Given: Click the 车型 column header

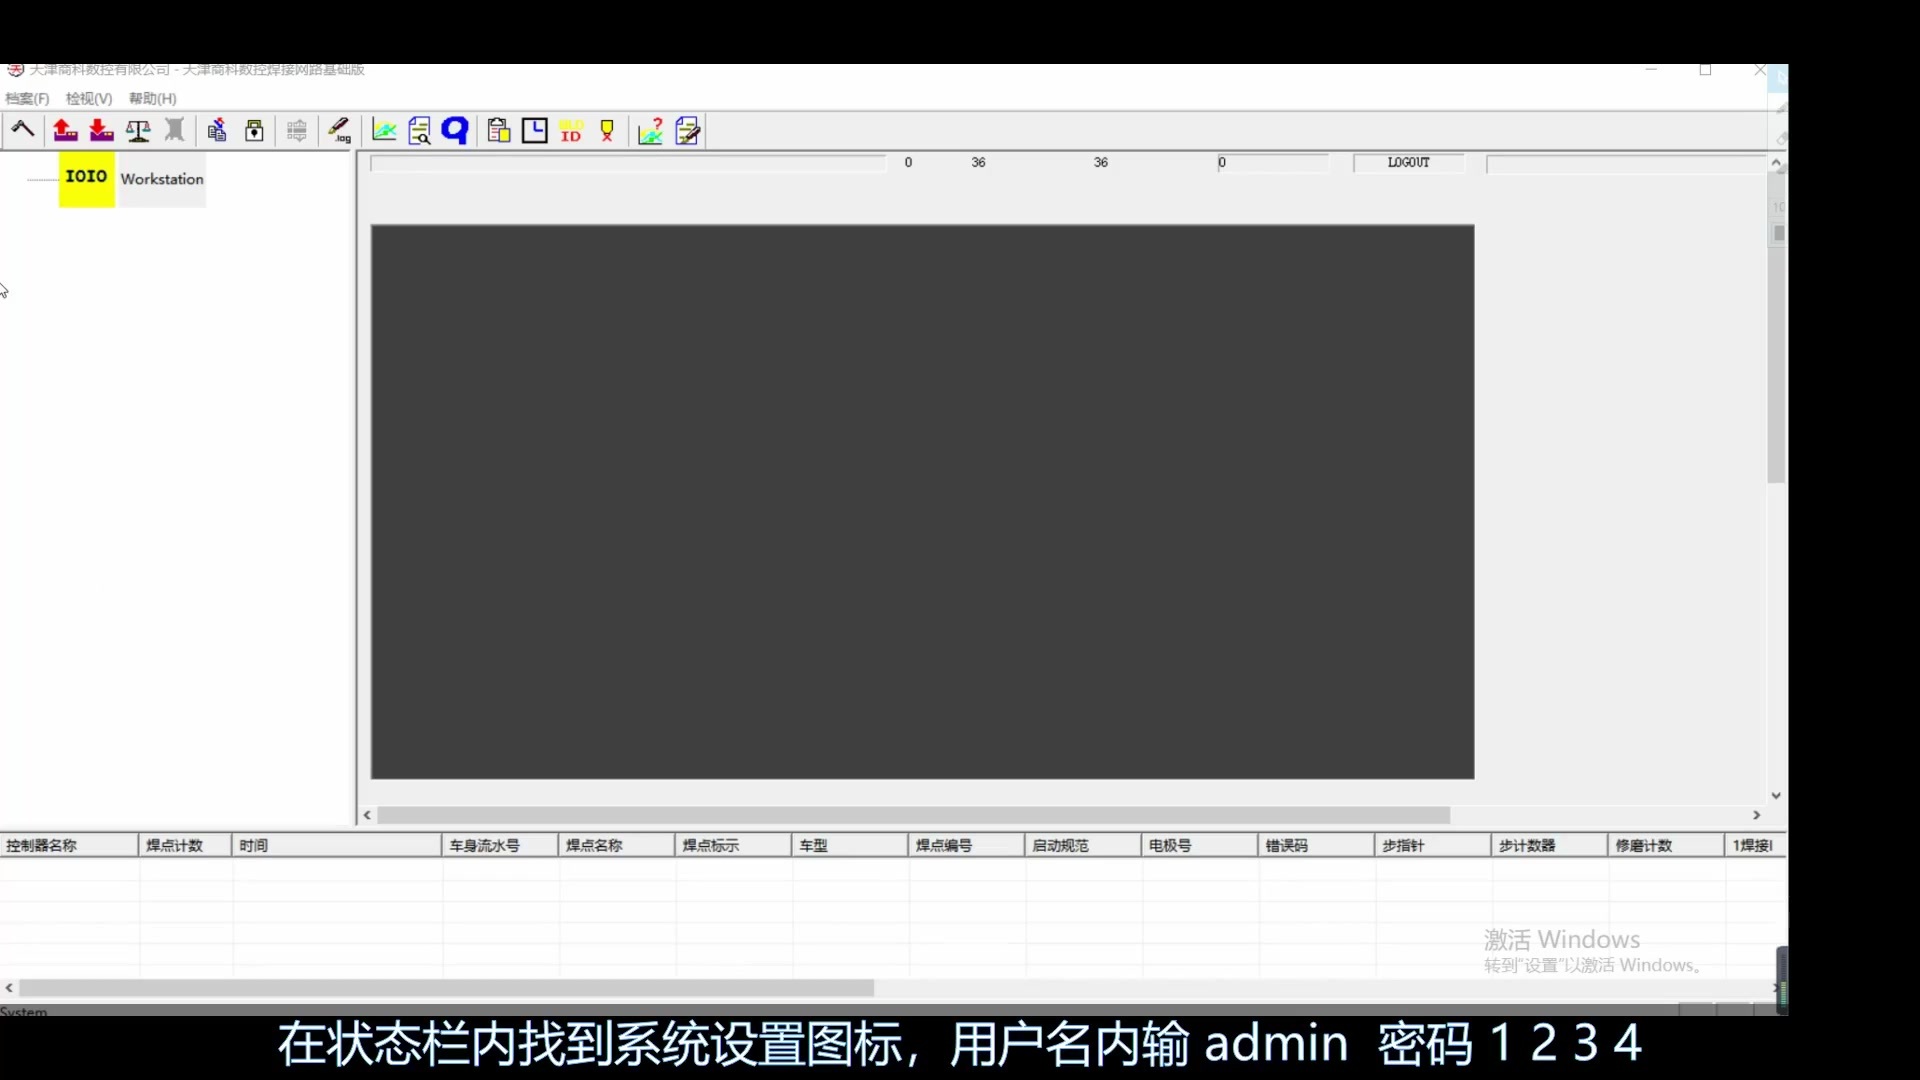Looking at the screenshot, I should 850,845.
